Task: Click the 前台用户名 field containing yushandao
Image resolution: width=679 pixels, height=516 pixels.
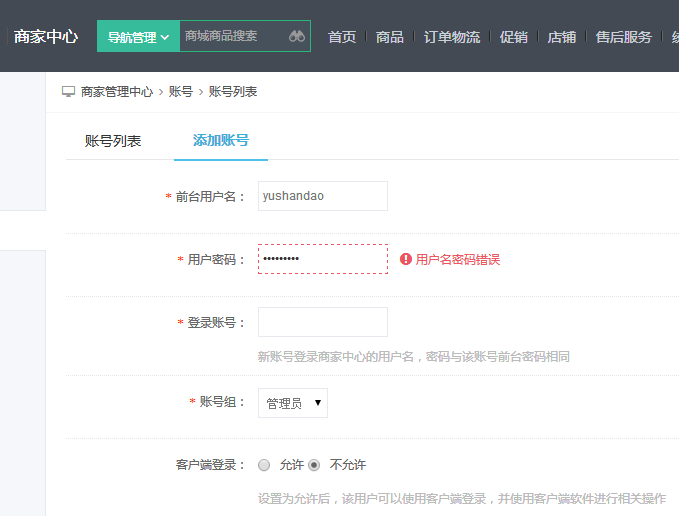Action: coord(323,196)
